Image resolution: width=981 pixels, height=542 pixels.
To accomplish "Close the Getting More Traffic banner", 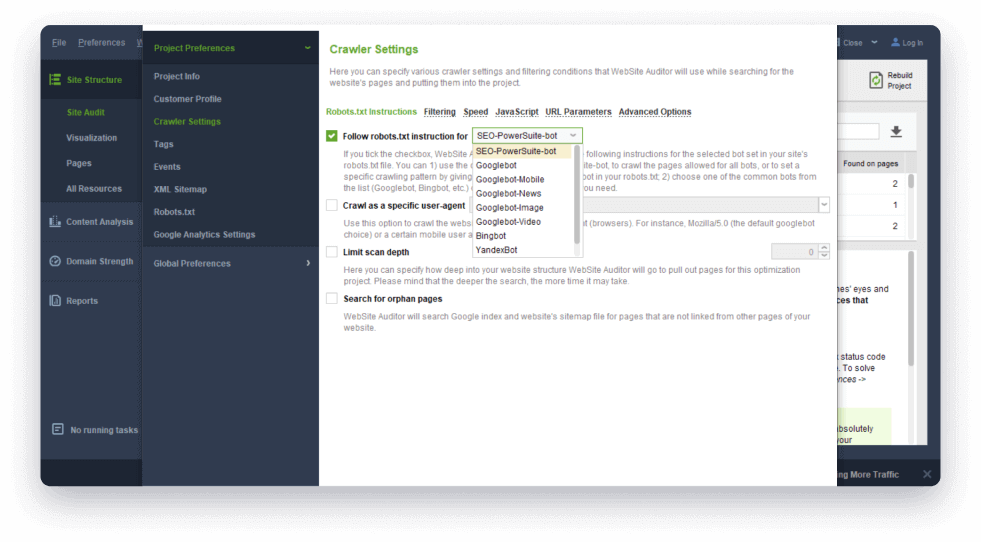I will pyautogui.click(x=927, y=474).
